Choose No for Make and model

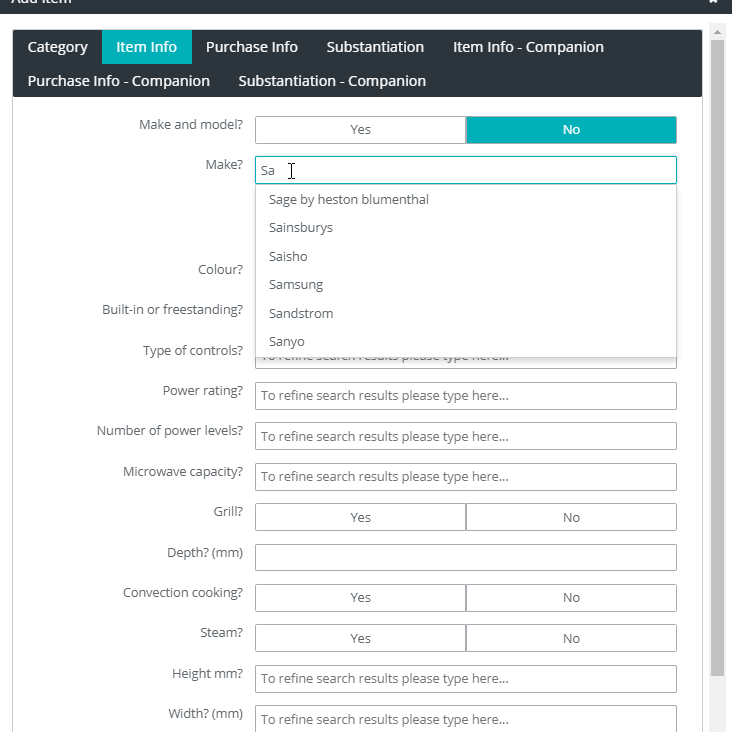(x=571, y=130)
